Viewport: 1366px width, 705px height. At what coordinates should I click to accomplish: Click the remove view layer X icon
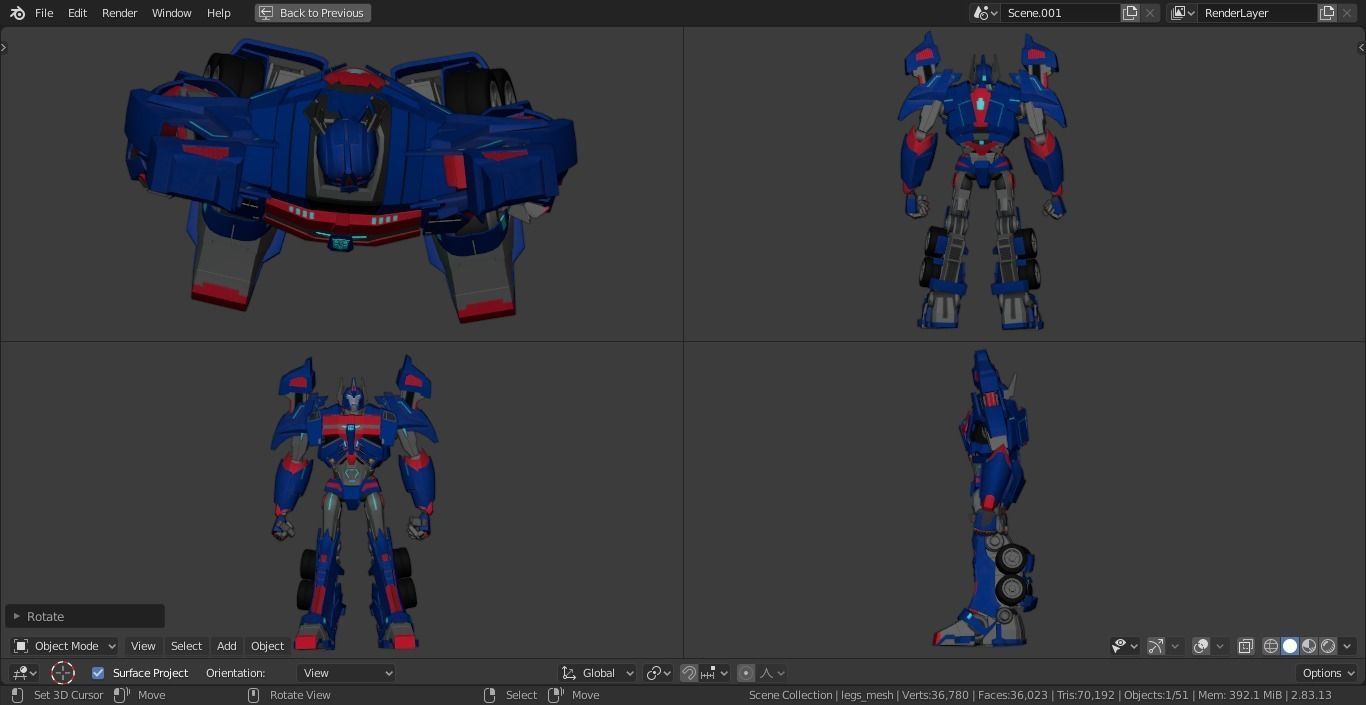pos(1347,13)
